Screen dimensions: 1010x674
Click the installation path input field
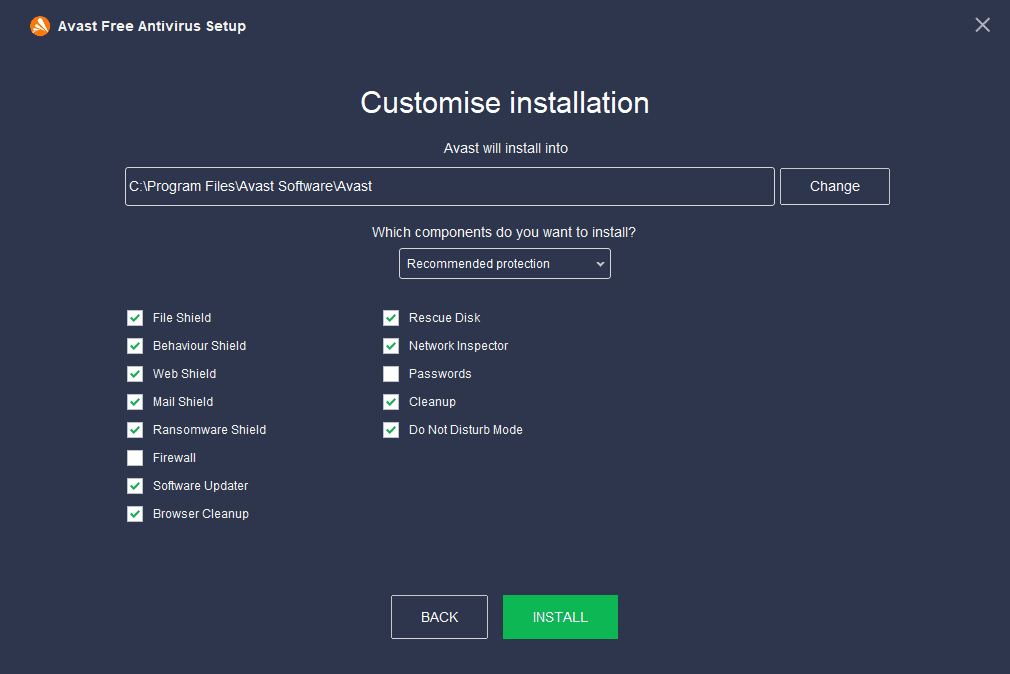pos(450,186)
